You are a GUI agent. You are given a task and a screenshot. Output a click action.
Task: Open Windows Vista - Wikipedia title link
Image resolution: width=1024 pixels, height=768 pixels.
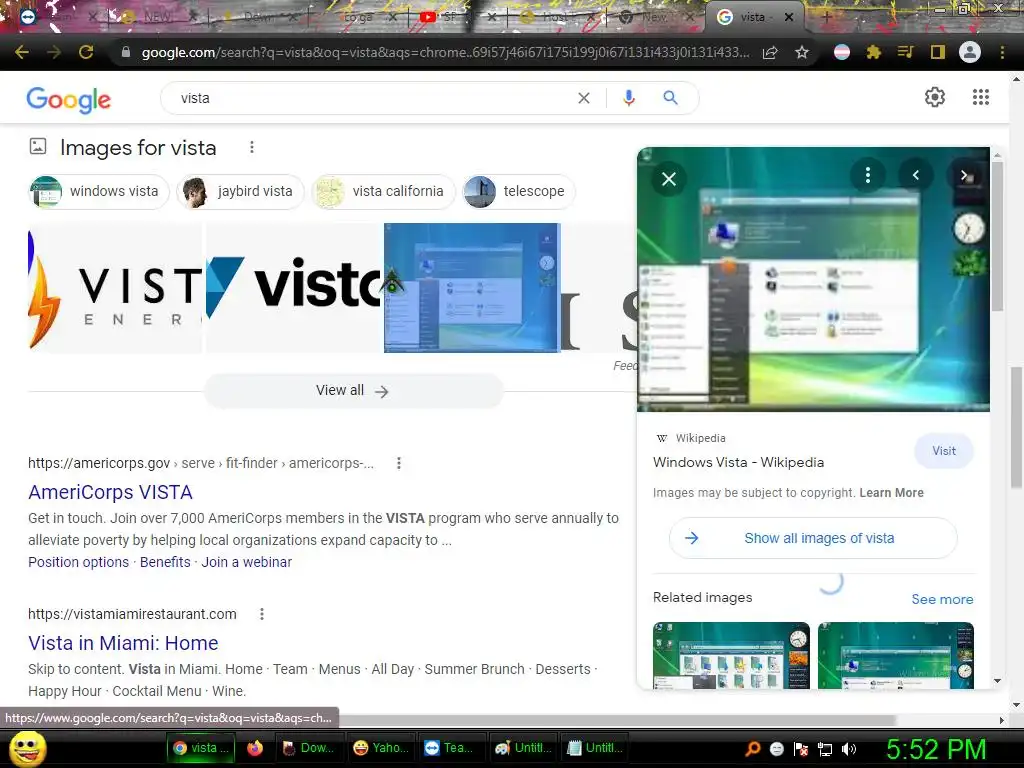click(x=739, y=462)
